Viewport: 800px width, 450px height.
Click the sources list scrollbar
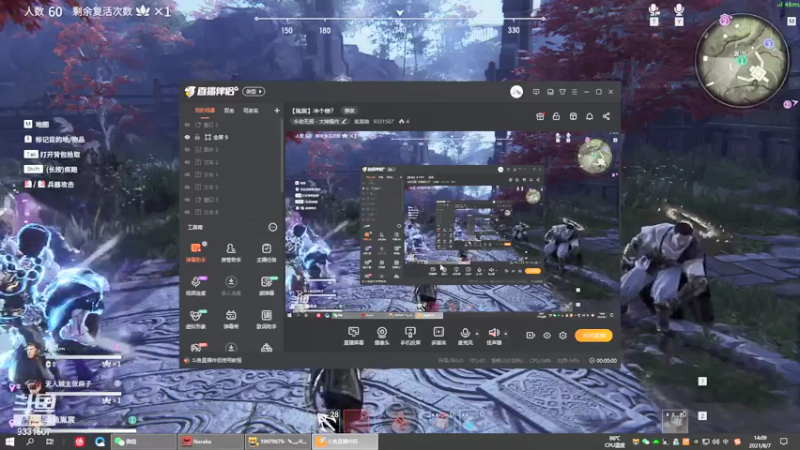282,156
